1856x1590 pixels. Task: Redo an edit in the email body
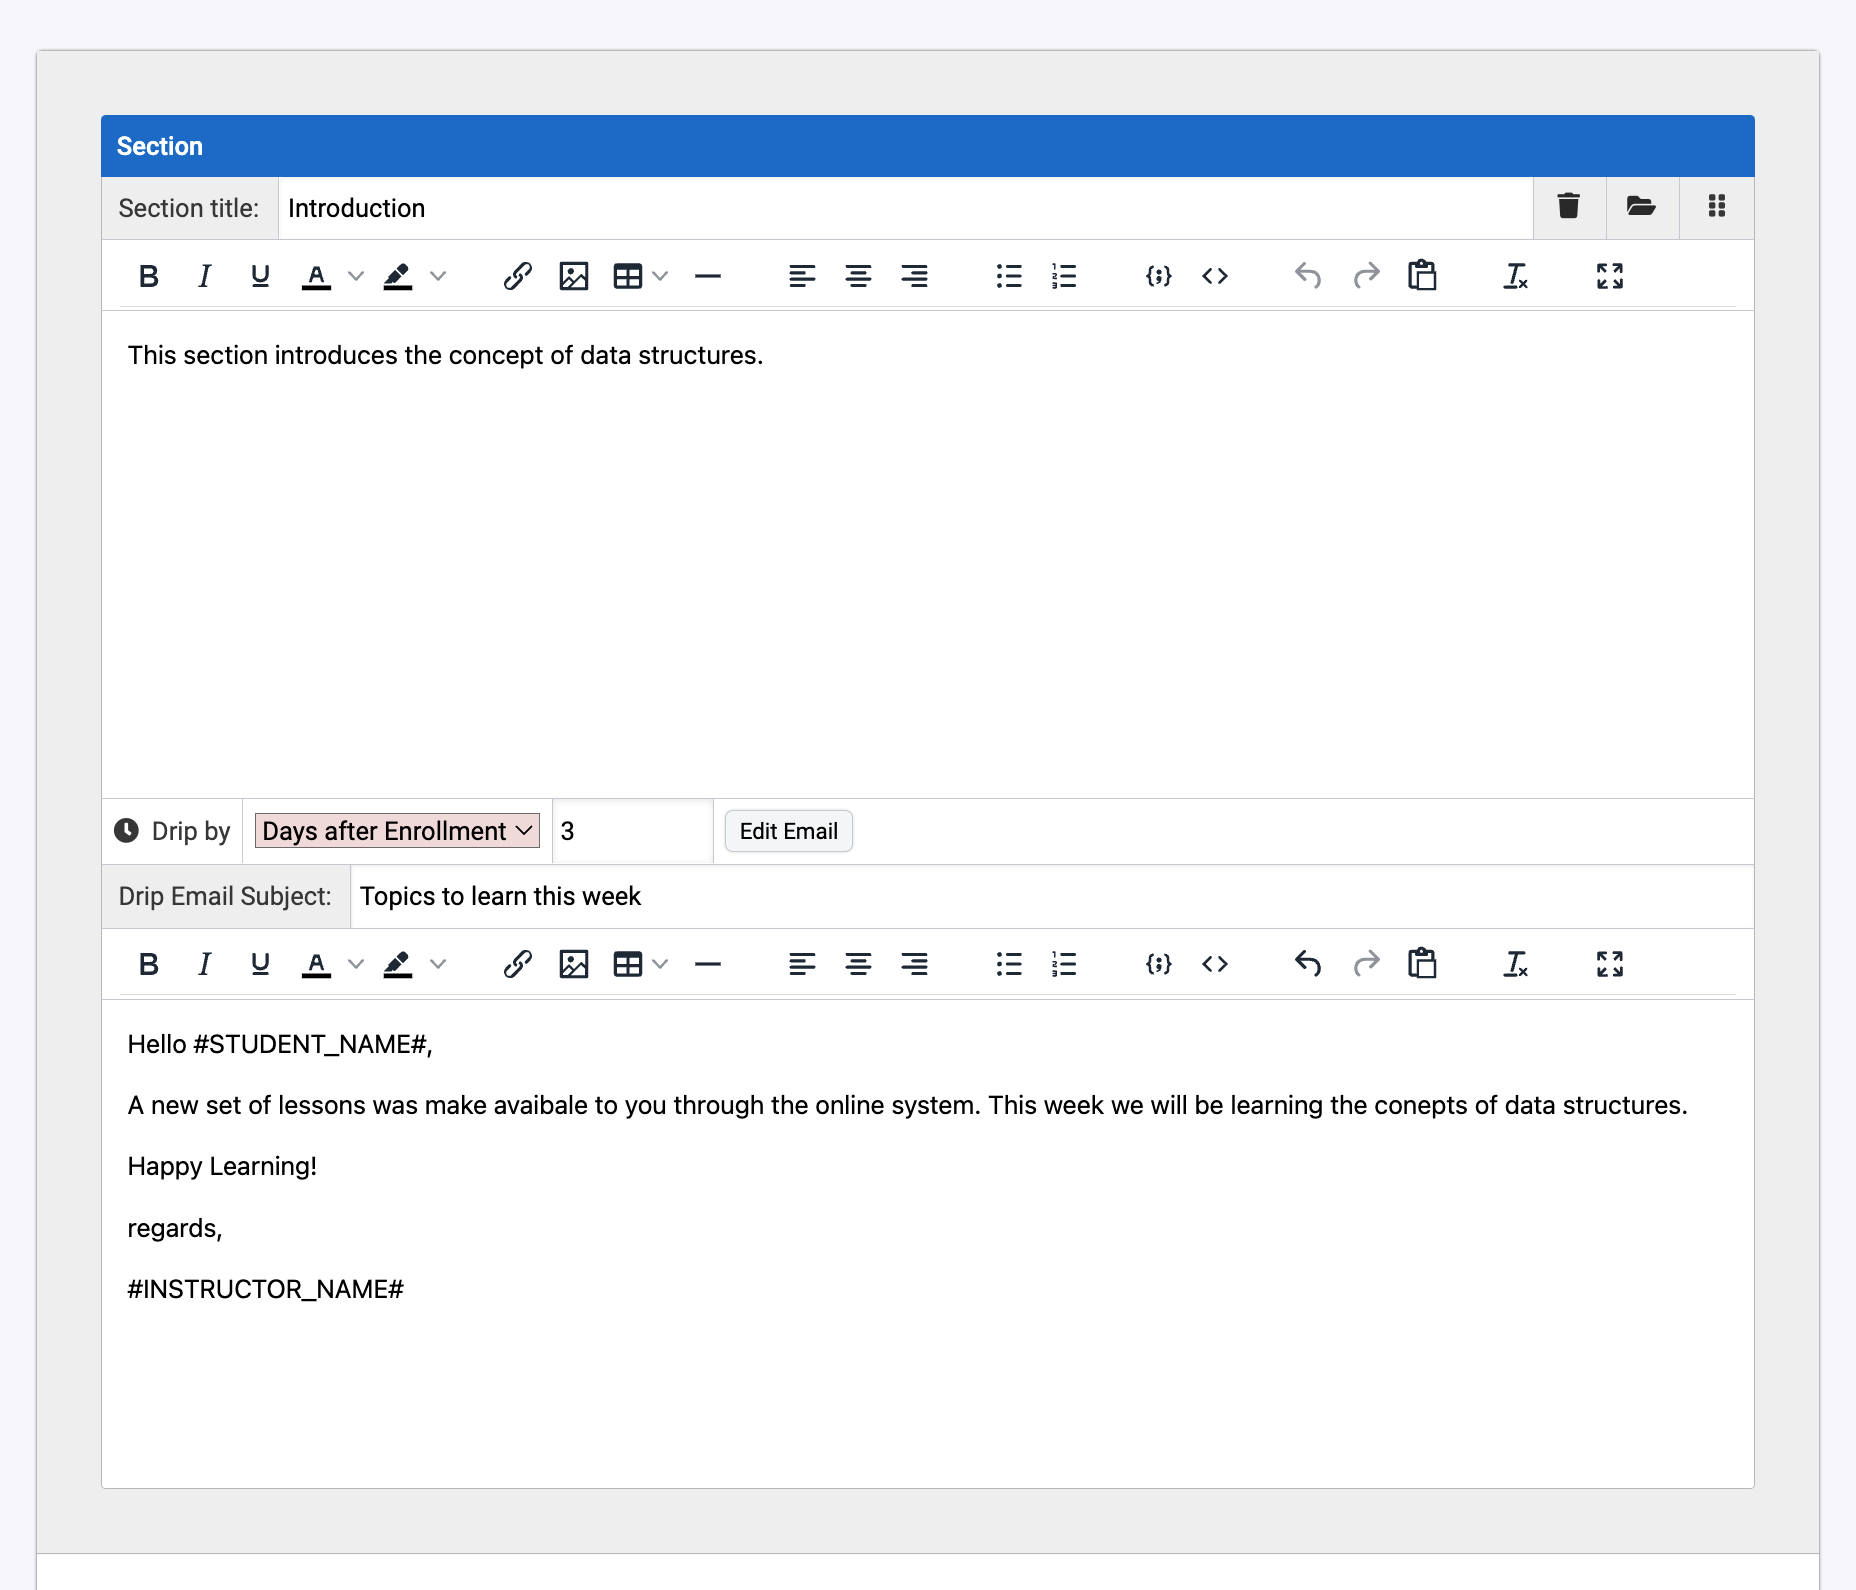1366,963
